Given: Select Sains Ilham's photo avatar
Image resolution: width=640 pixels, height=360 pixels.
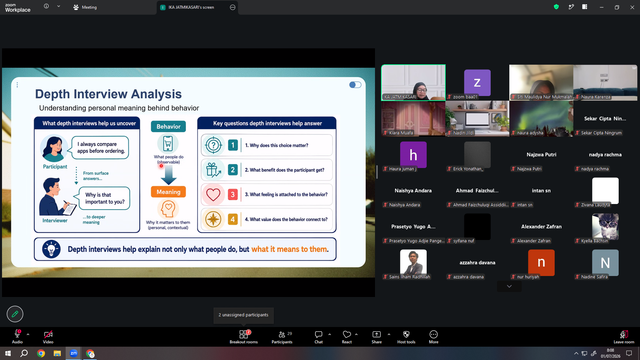Looking at the screenshot, I should pyautogui.click(x=413, y=262).
